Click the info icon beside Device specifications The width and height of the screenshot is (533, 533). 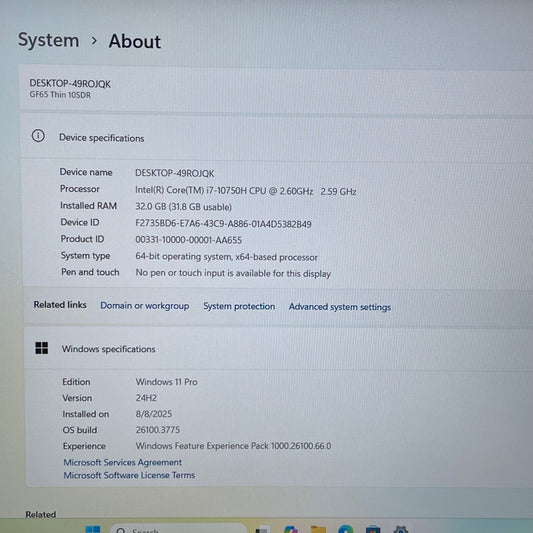click(x=38, y=136)
